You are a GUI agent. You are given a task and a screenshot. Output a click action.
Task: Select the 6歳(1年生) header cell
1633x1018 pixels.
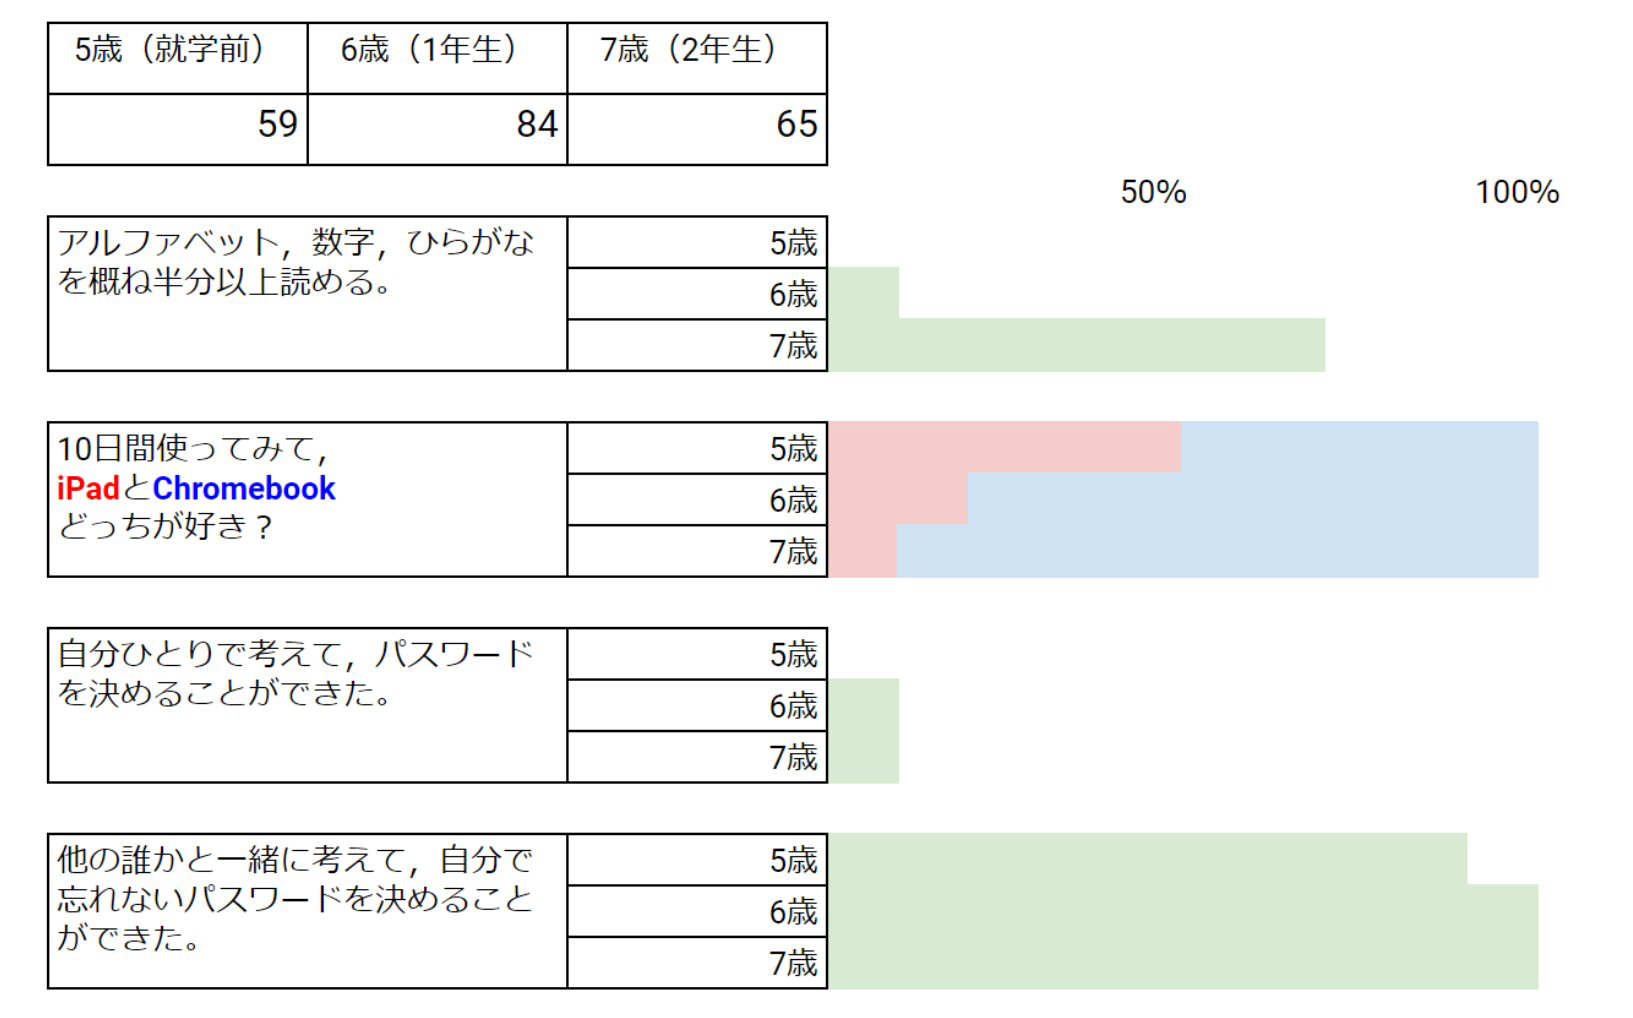437,58
